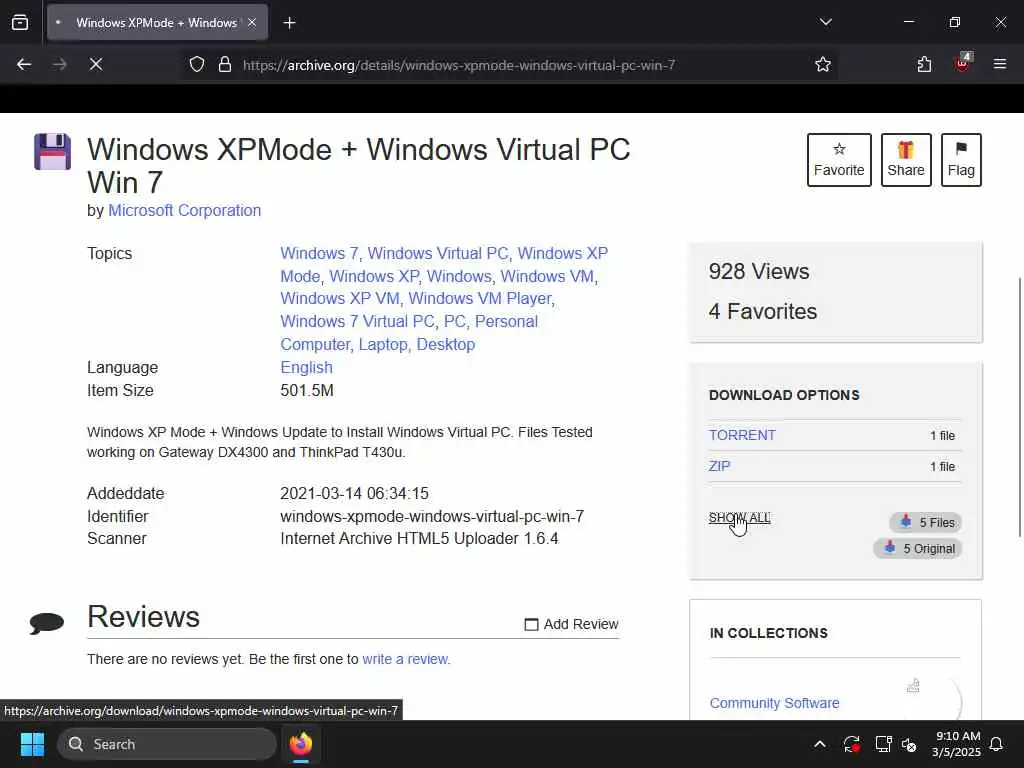The image size is (1024, 768).
Task: Open the Desktop topic link
Action: coord(445,344)
